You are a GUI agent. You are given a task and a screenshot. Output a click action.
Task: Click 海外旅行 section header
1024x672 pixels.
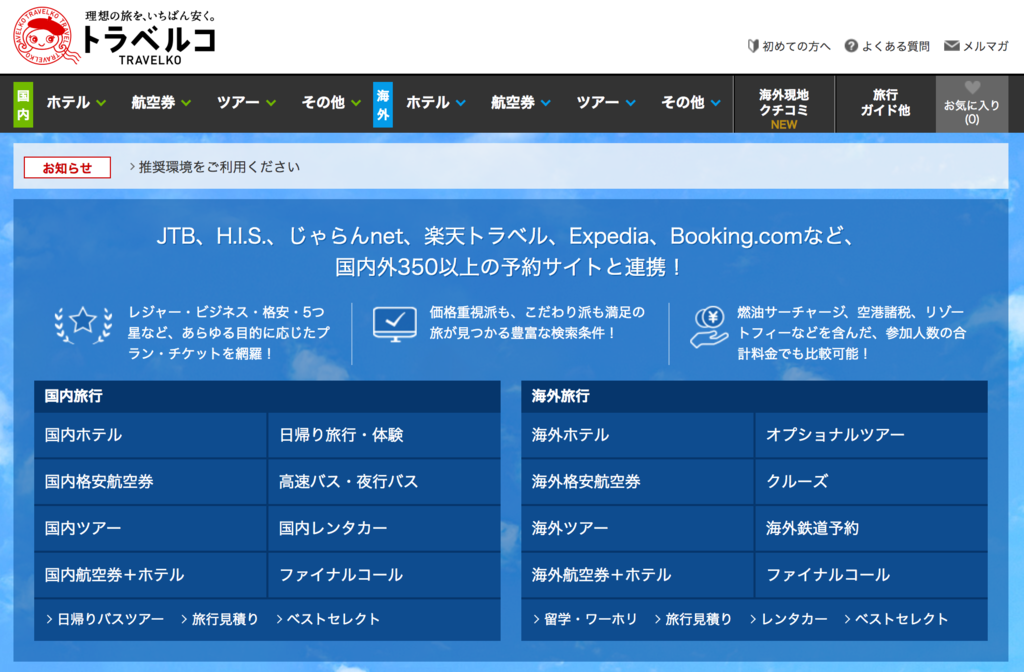coord(754,396)
